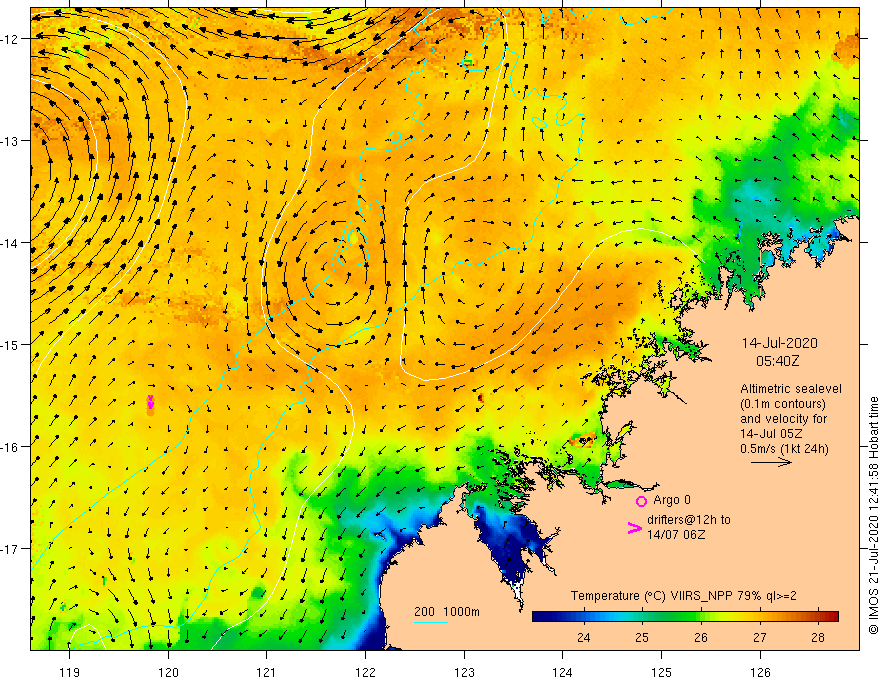
Task: Click 'Temperature (°C) VIIRS_NPP 79% ql>=2' title
Action: click(684, 596)
